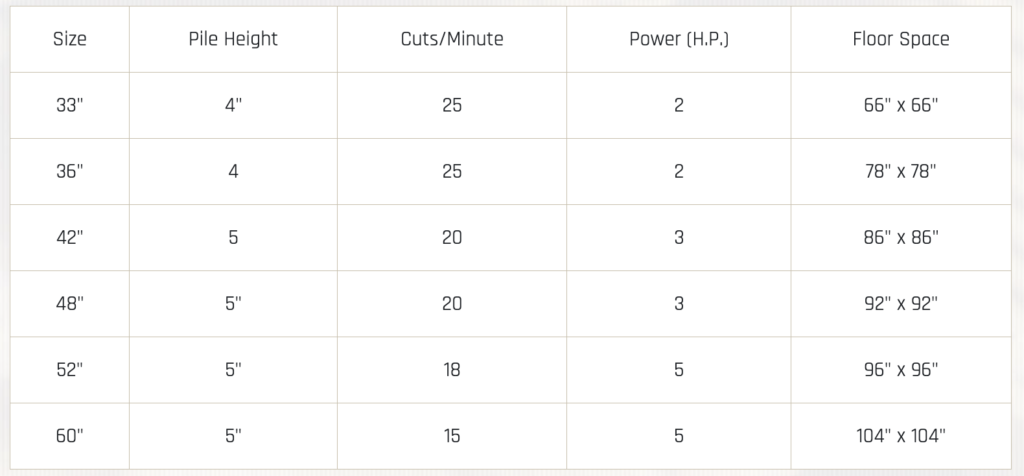Click the 86" x 86" floor space cell
This screenshot has width=1024, height=476.
tap(901, 238)
